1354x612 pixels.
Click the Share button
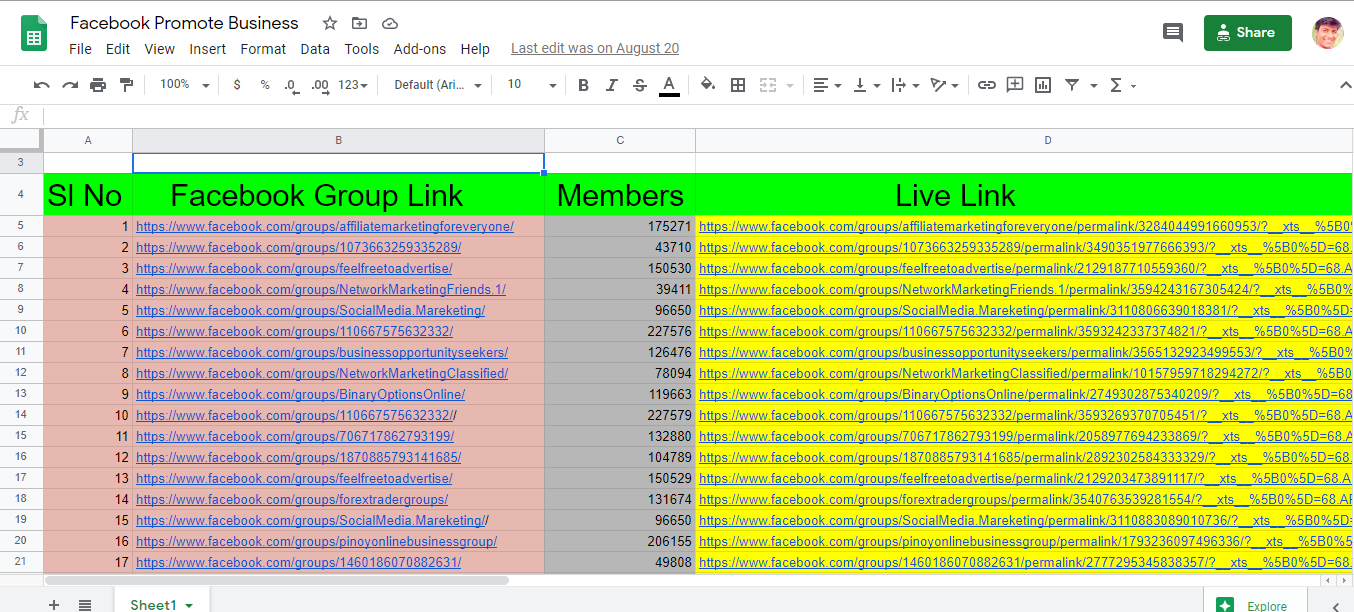pyautogui.click(x=1247, y=33)
